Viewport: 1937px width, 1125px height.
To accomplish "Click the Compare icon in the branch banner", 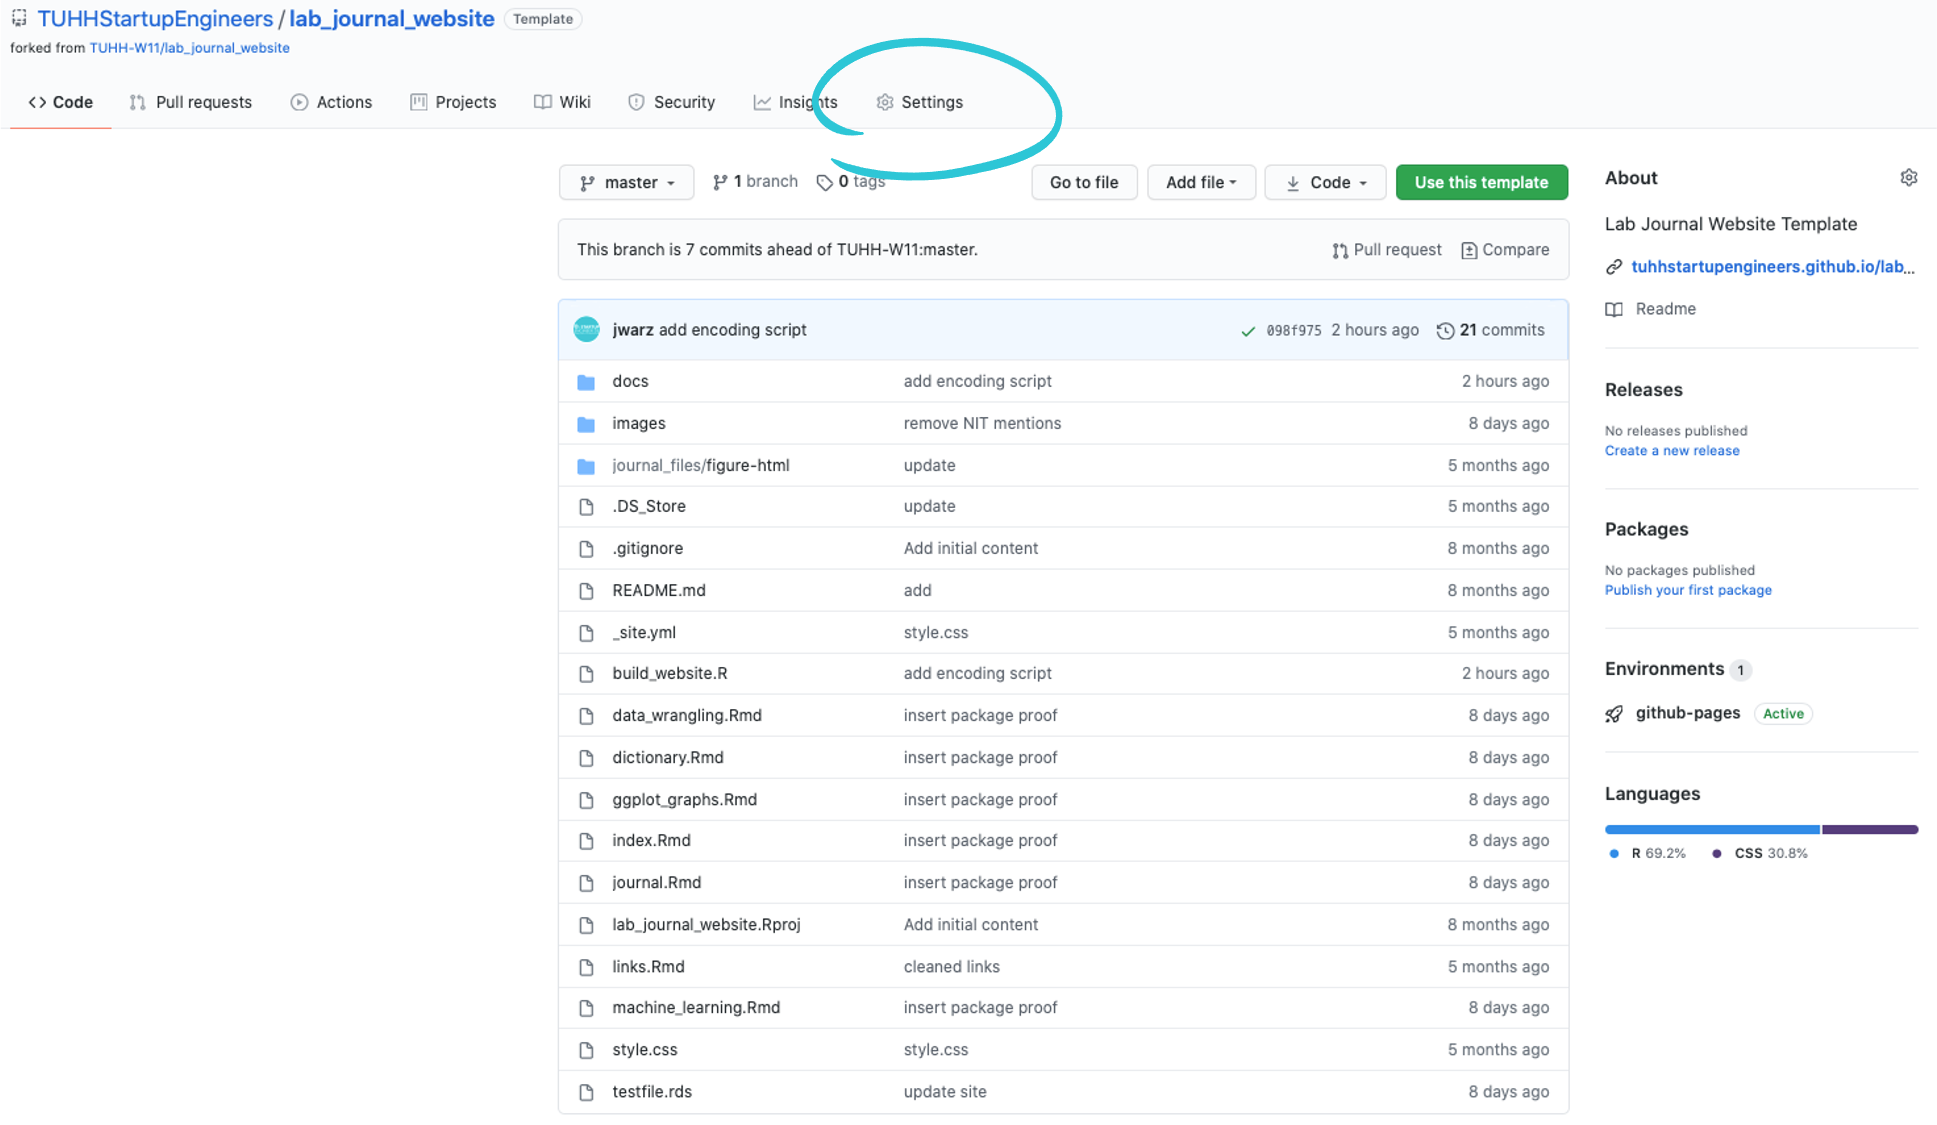I will [1469, 250].
